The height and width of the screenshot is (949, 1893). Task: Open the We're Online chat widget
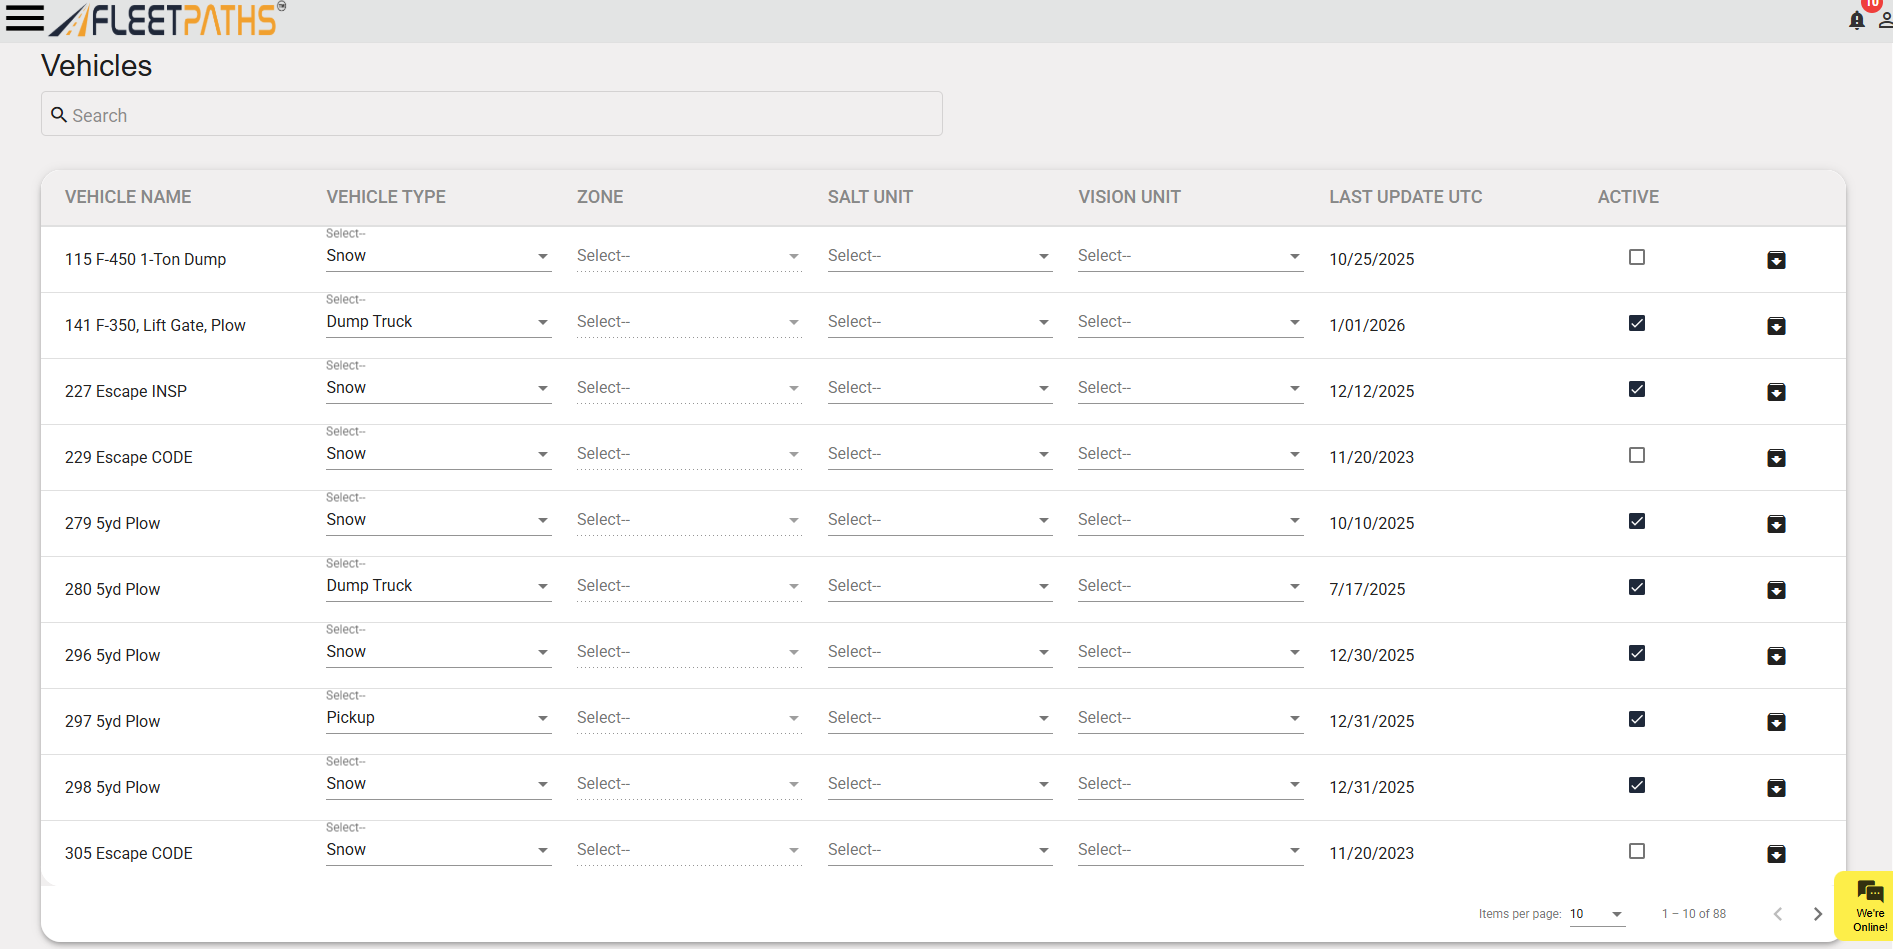[1868, 905]
